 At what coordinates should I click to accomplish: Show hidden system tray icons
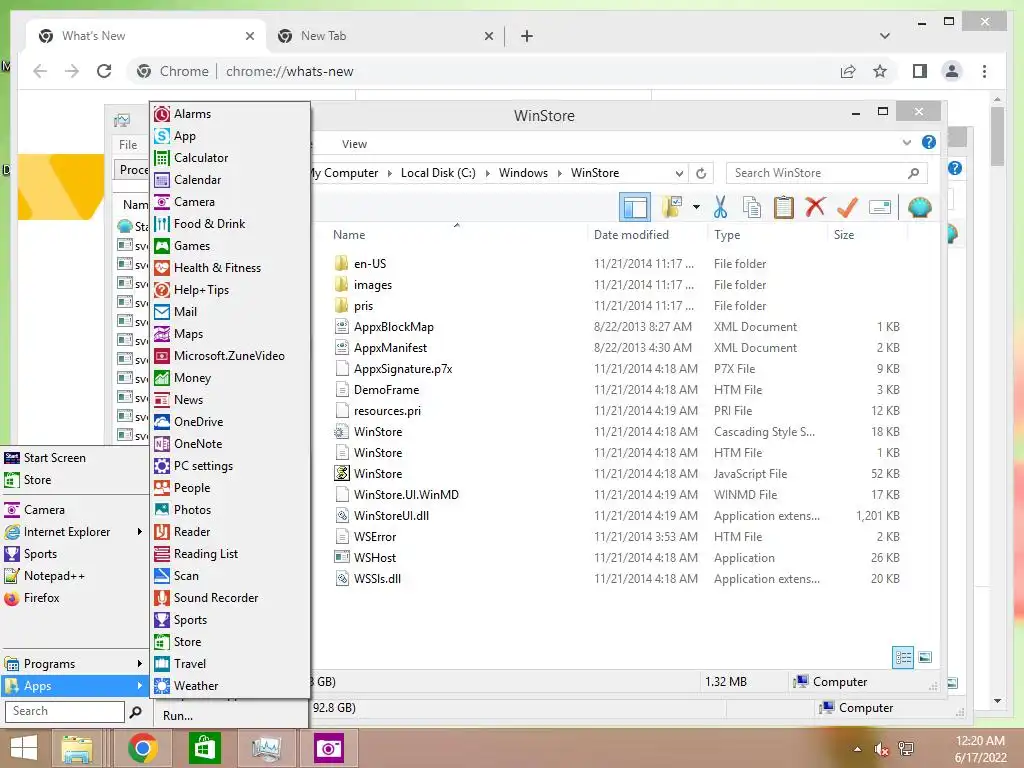(x=857, y=749)
